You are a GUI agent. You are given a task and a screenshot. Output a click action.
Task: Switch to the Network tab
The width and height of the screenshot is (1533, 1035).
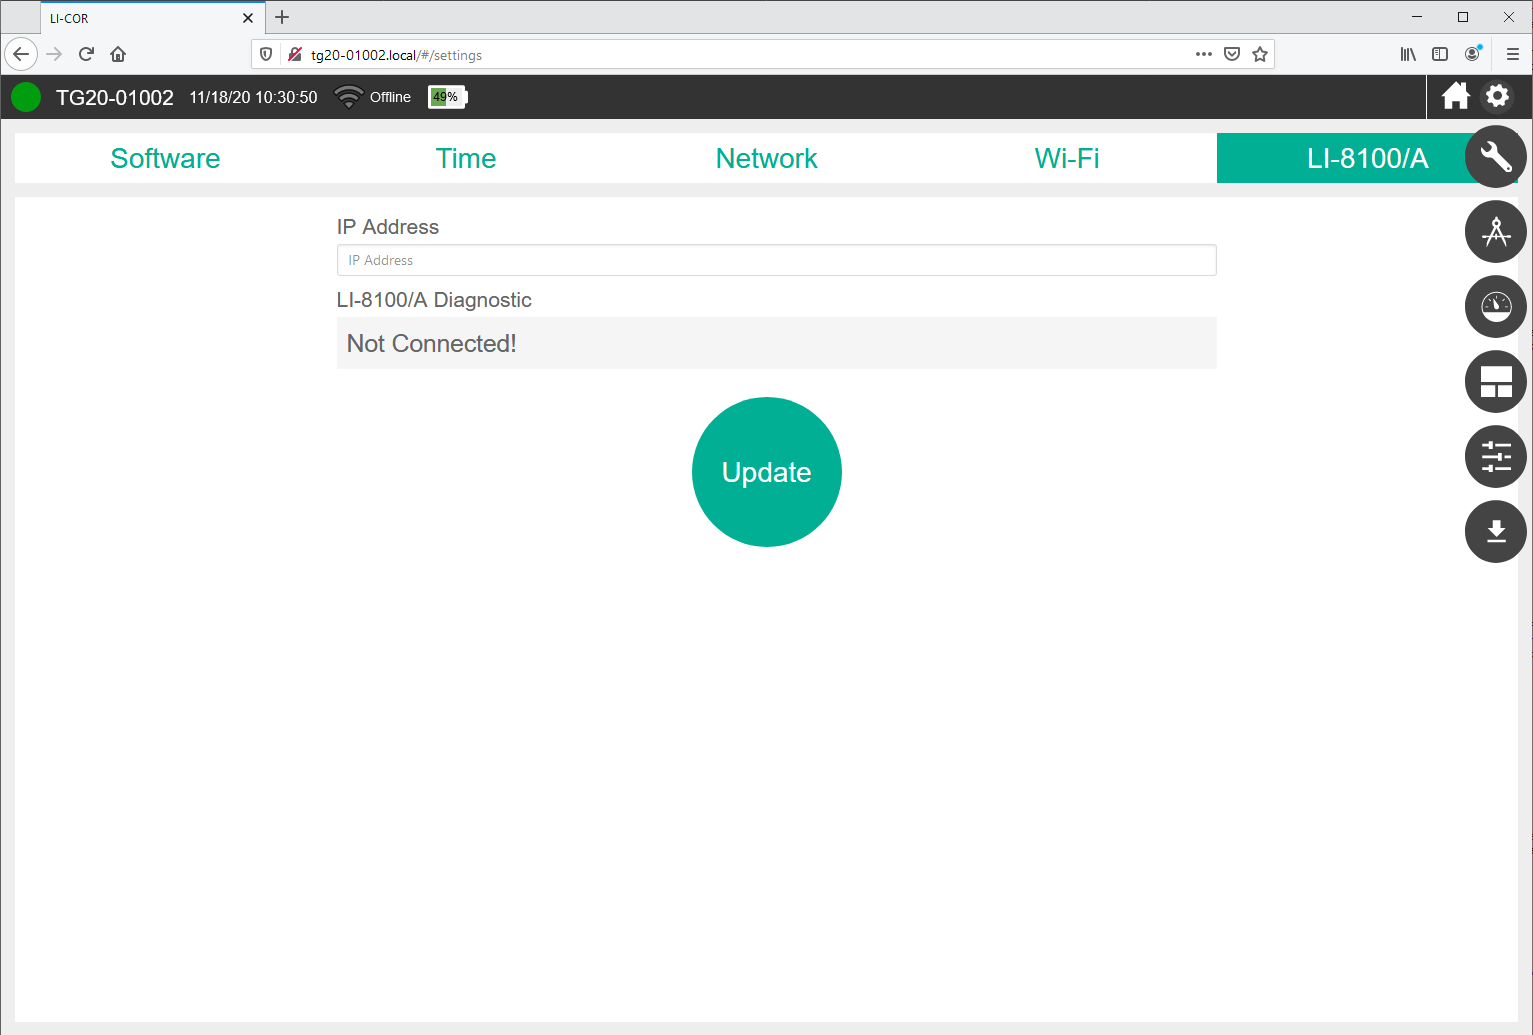click(x=767, y=158)
